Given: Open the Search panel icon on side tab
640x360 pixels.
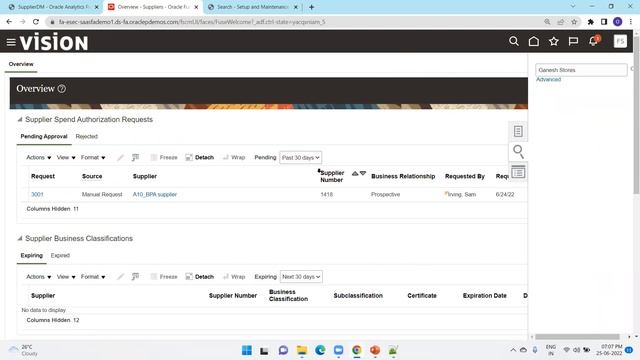Looking at the screenshot, I should click(x=518, y=151).
